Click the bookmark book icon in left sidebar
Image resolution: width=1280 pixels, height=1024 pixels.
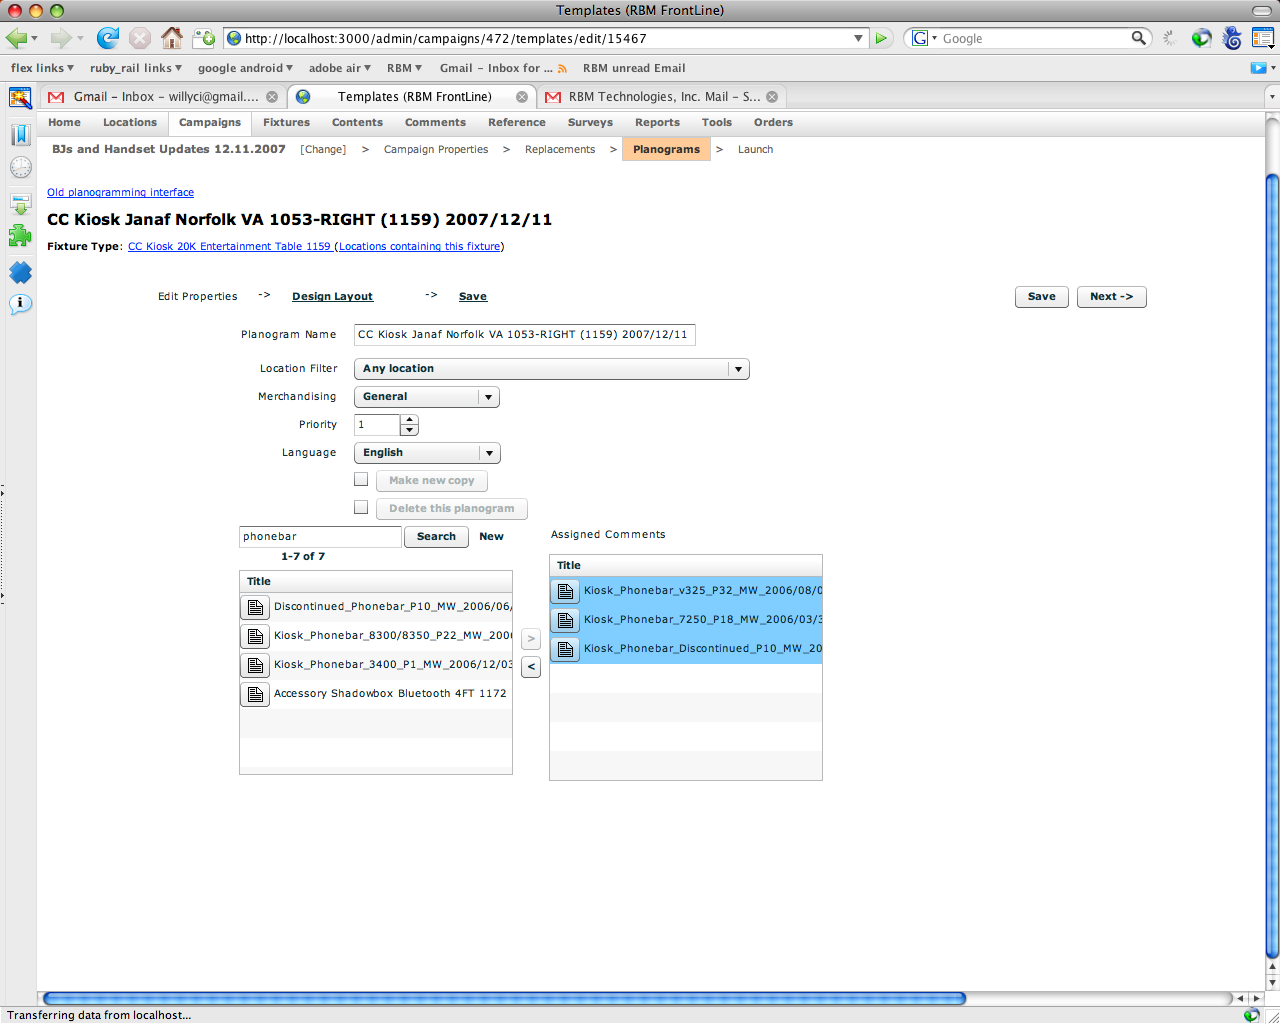tap(20, 135)
